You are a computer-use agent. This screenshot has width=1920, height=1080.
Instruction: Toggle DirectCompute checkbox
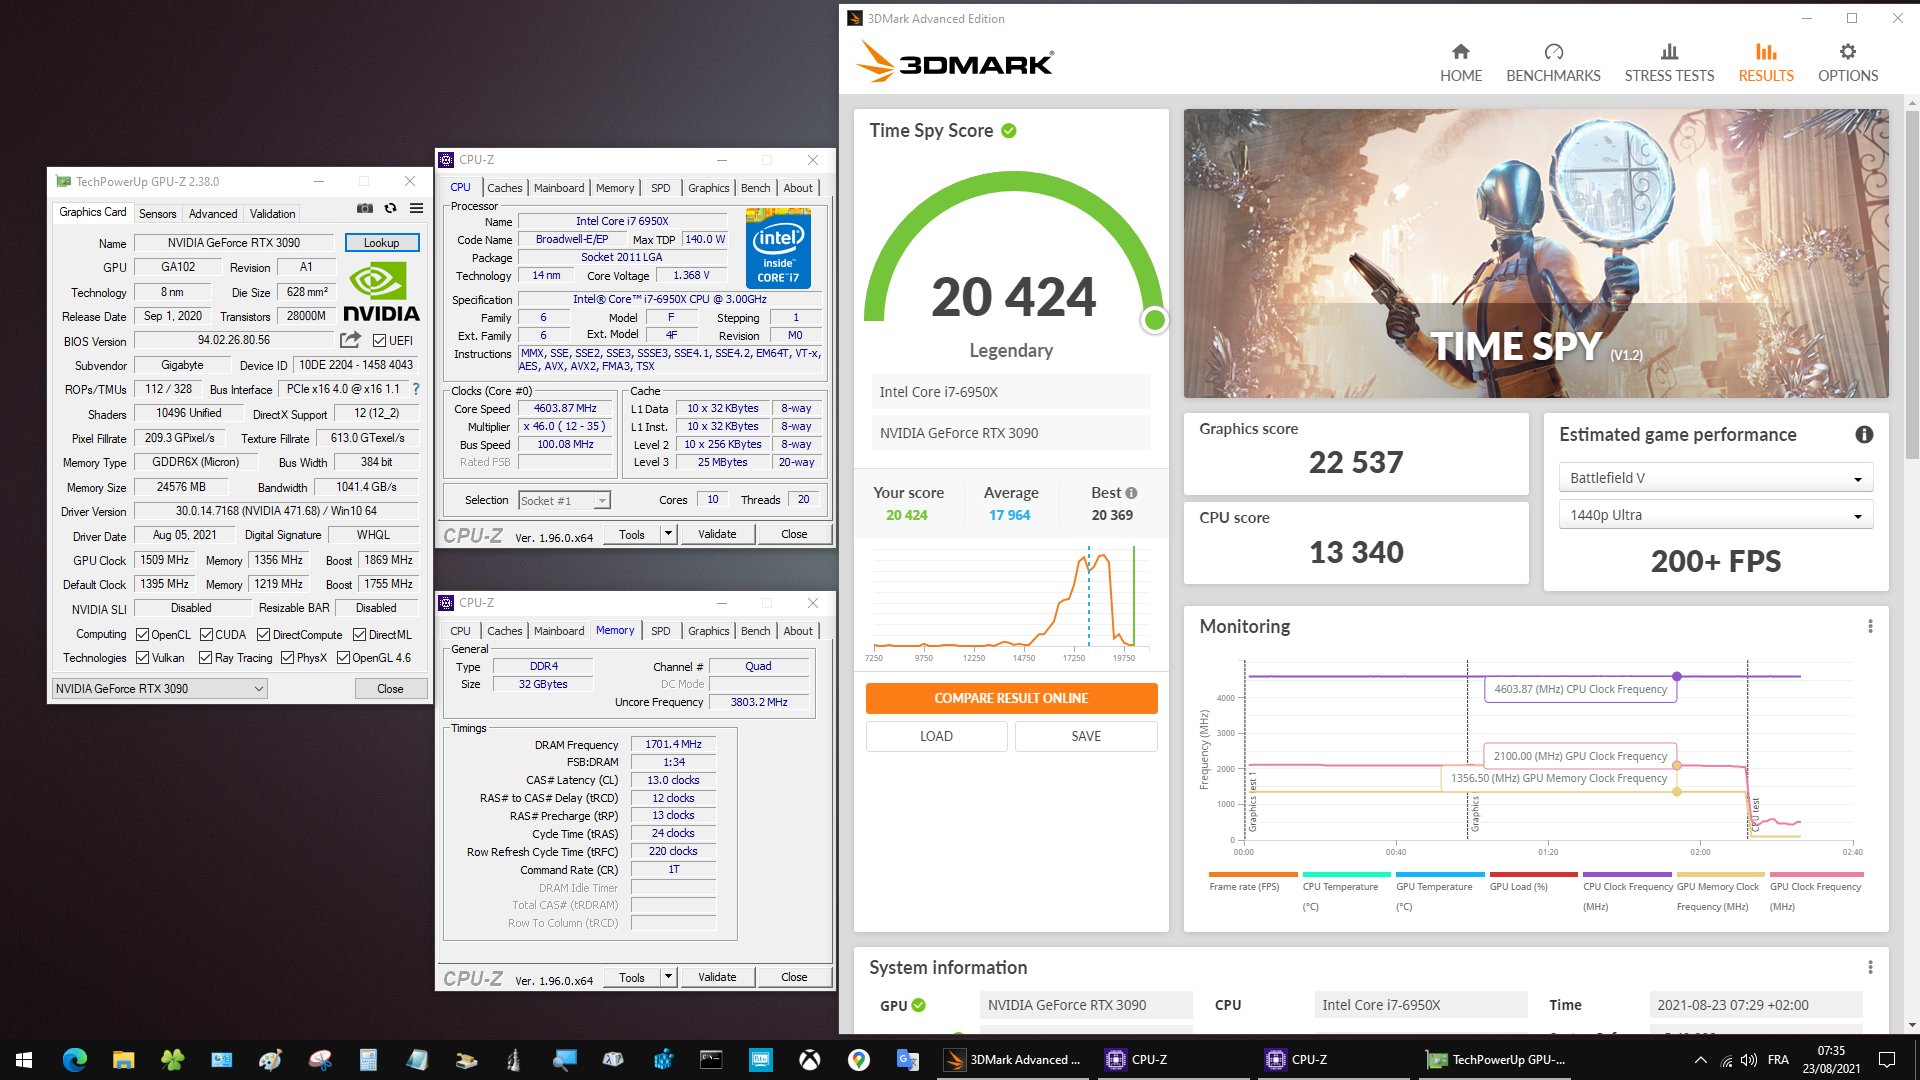pos(263,635)
